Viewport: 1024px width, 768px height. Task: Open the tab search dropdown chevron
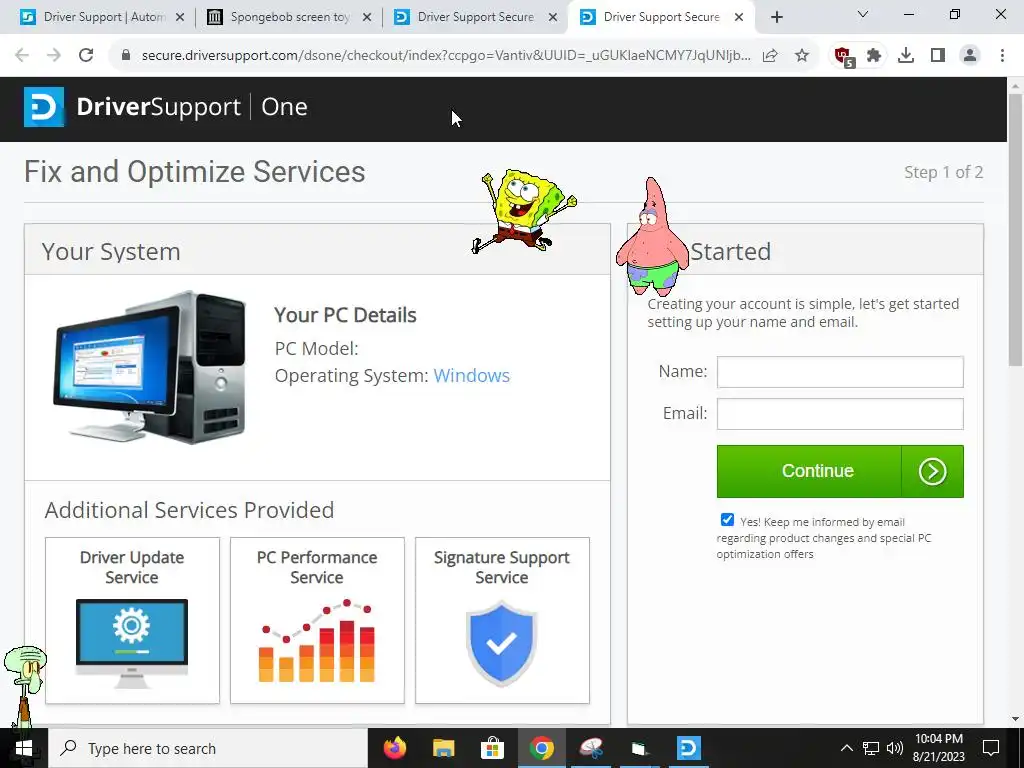pyautogui.click(x=863, y=14)
